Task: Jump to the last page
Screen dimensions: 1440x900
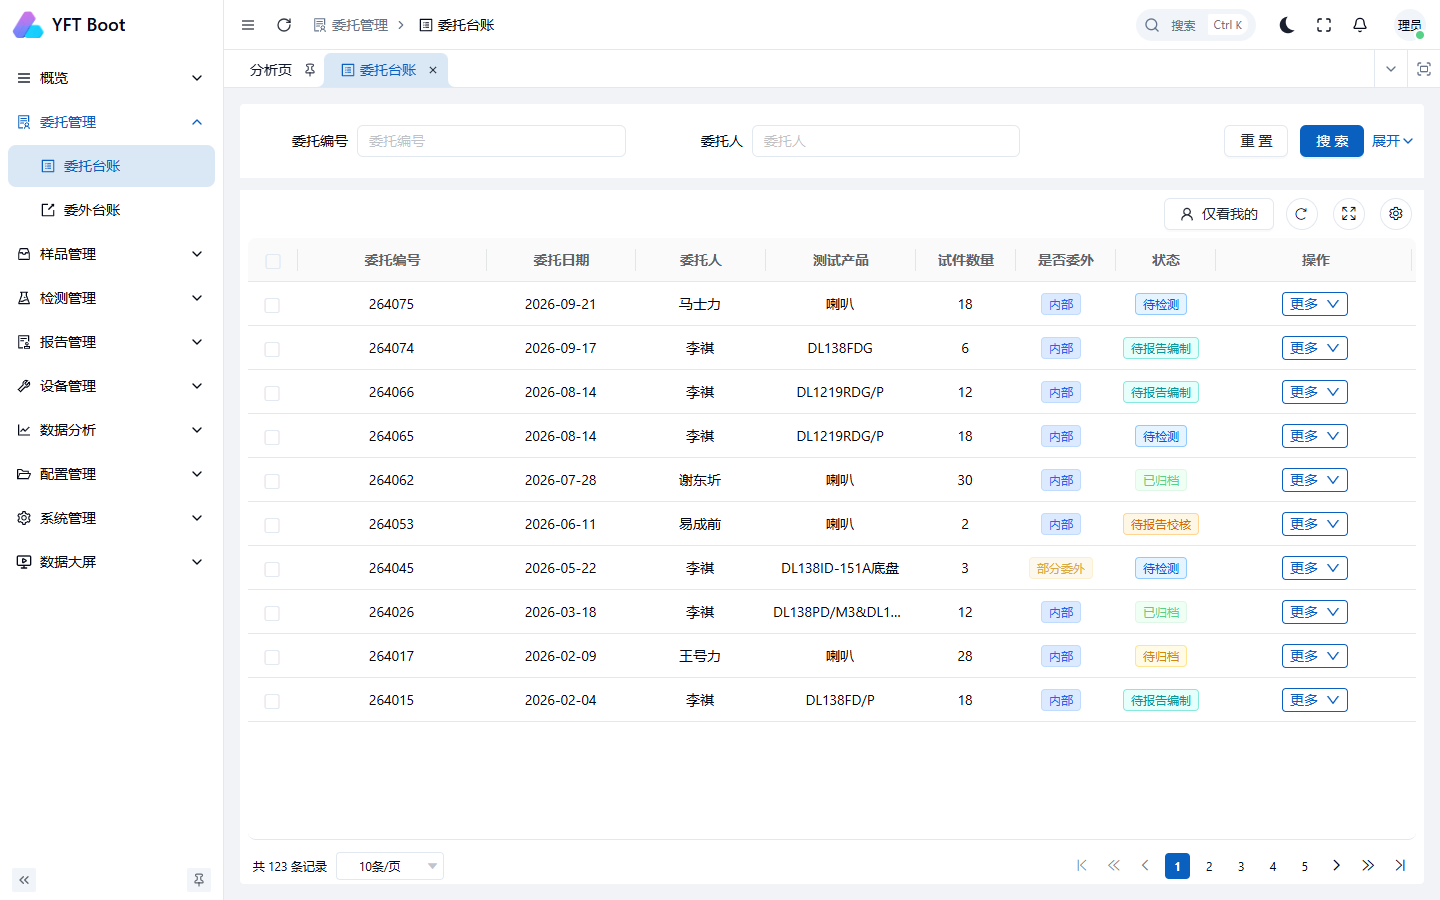Action: 1400,866
